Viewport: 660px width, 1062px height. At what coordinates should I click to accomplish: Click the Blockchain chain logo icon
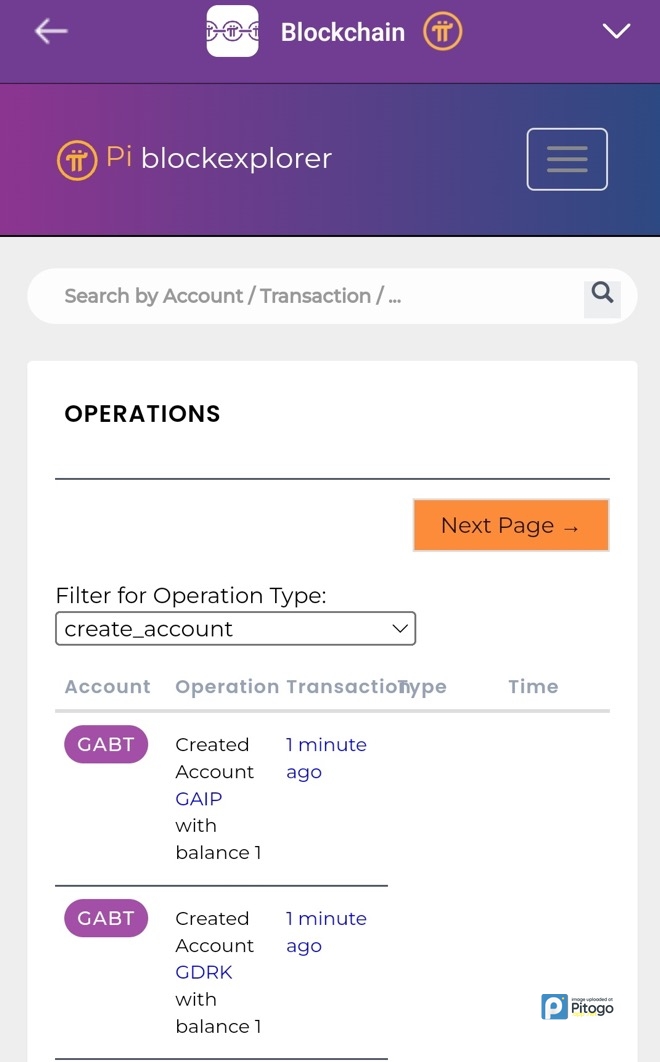click(x=232, y=31)
